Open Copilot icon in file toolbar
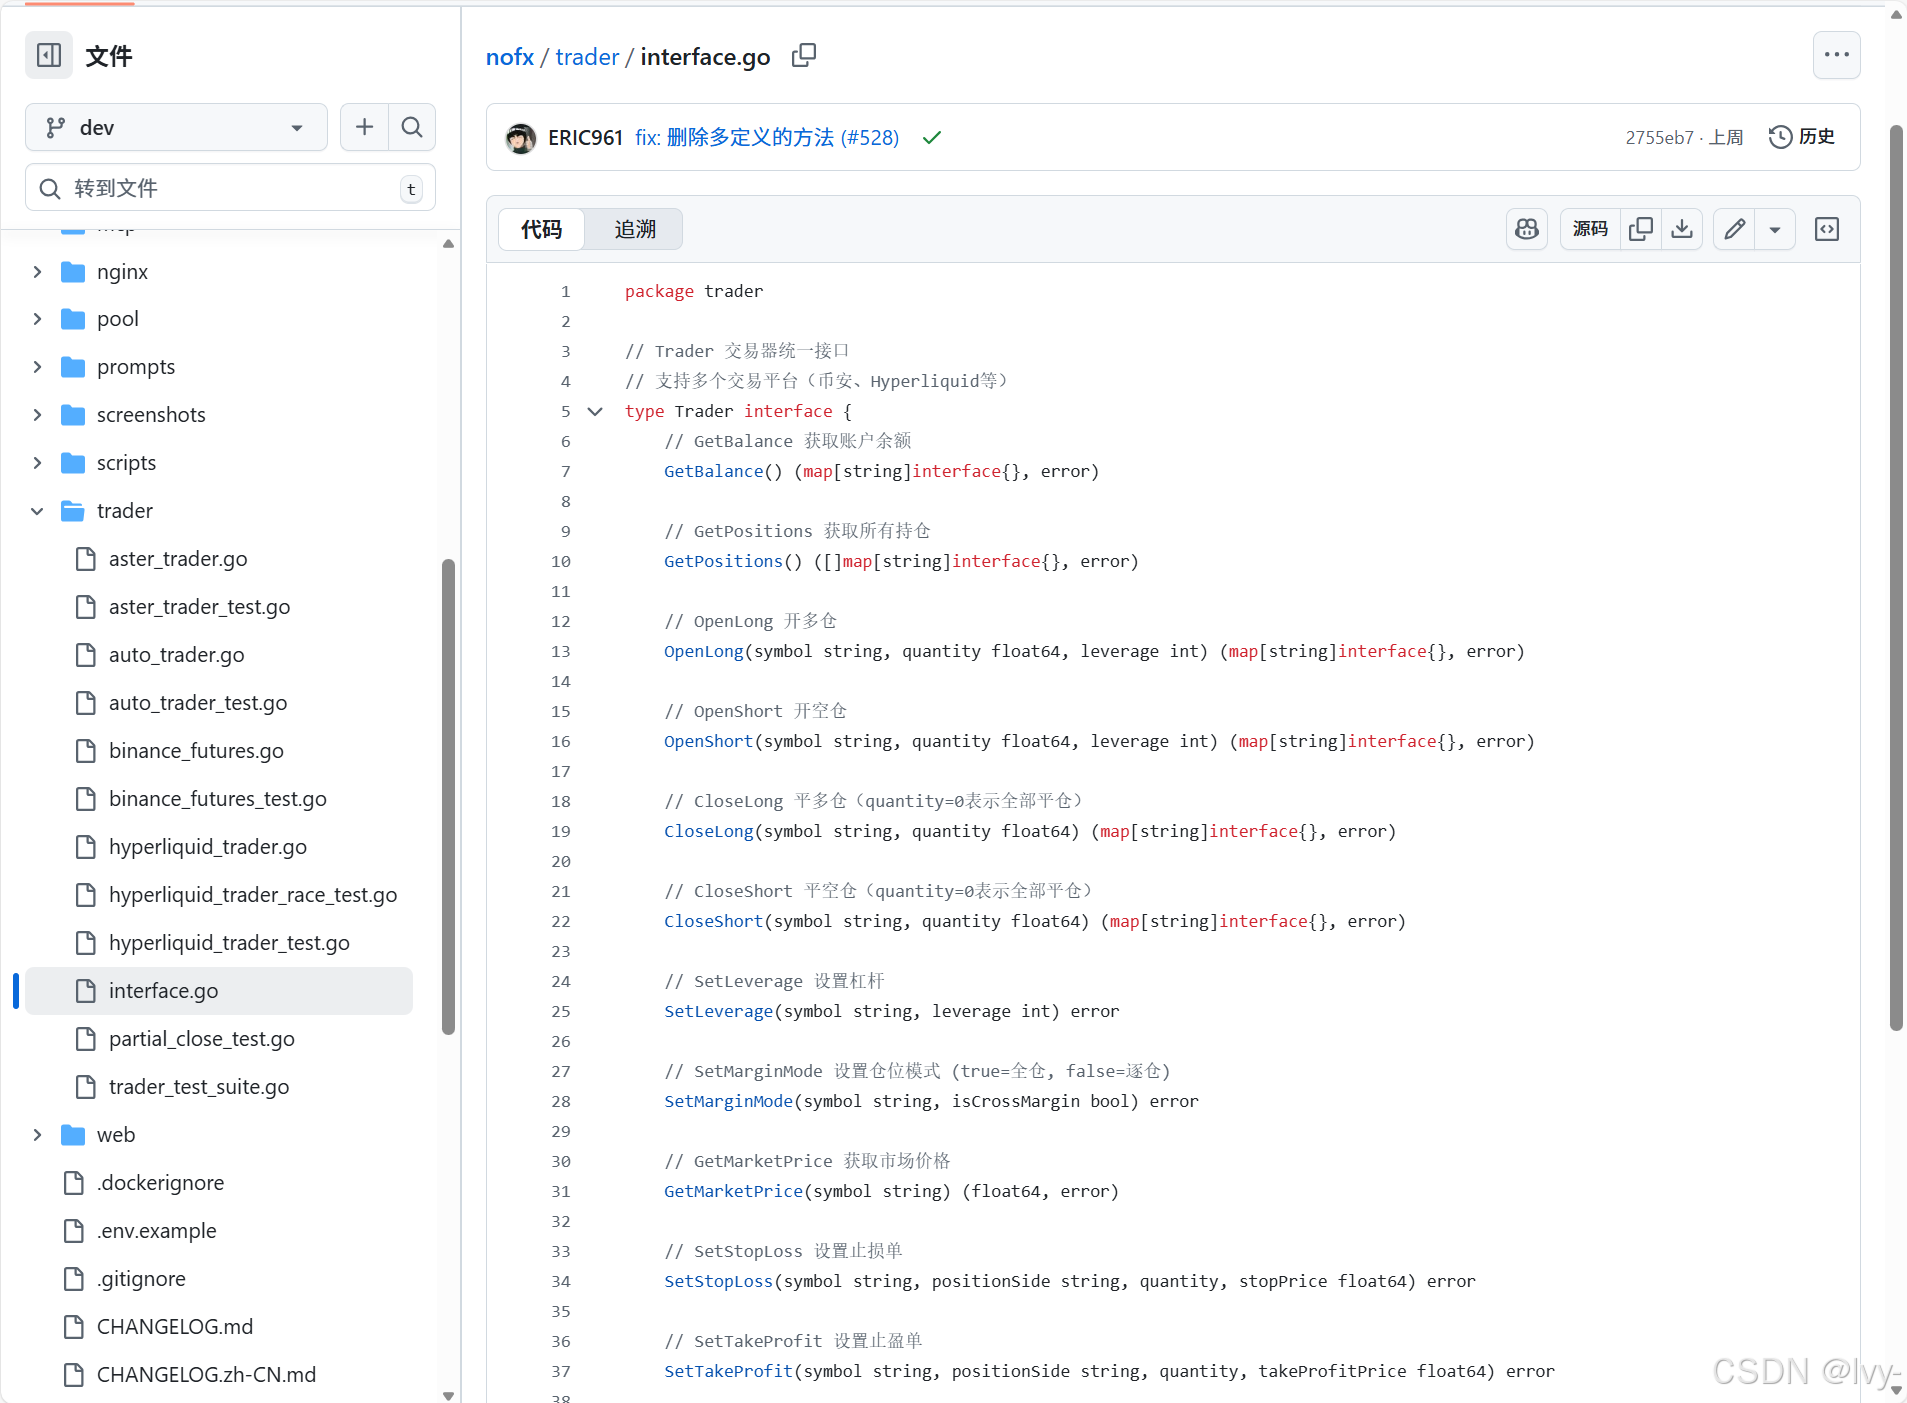The height and width of the screenshot is (1403, 1907). [1527, 229]
